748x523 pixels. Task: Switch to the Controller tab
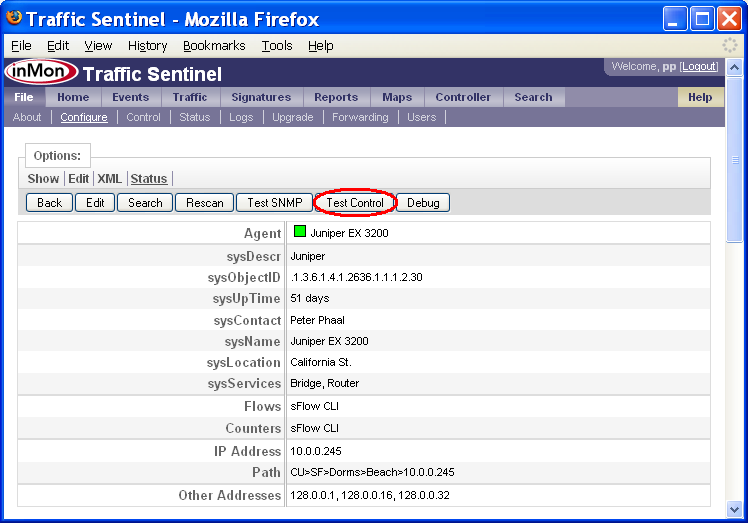click(463, 97)
